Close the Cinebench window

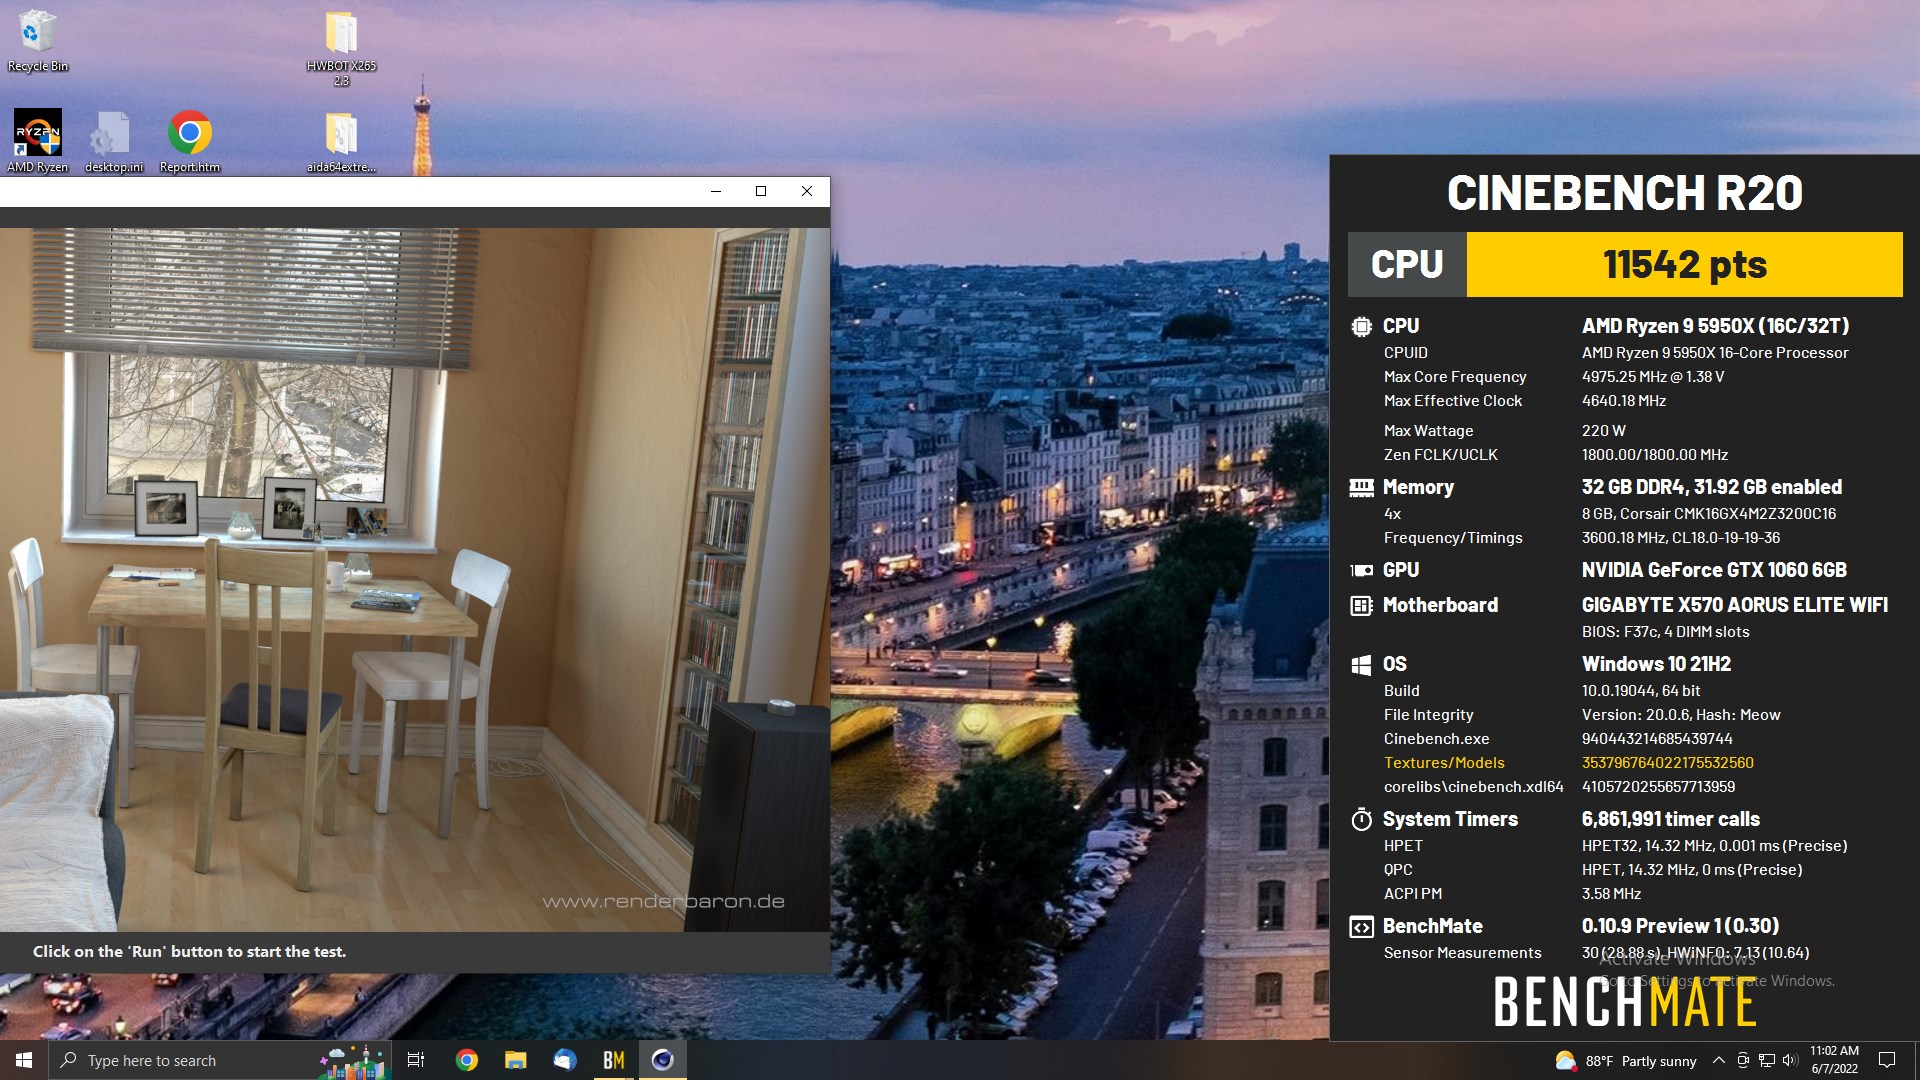(807, 191)
